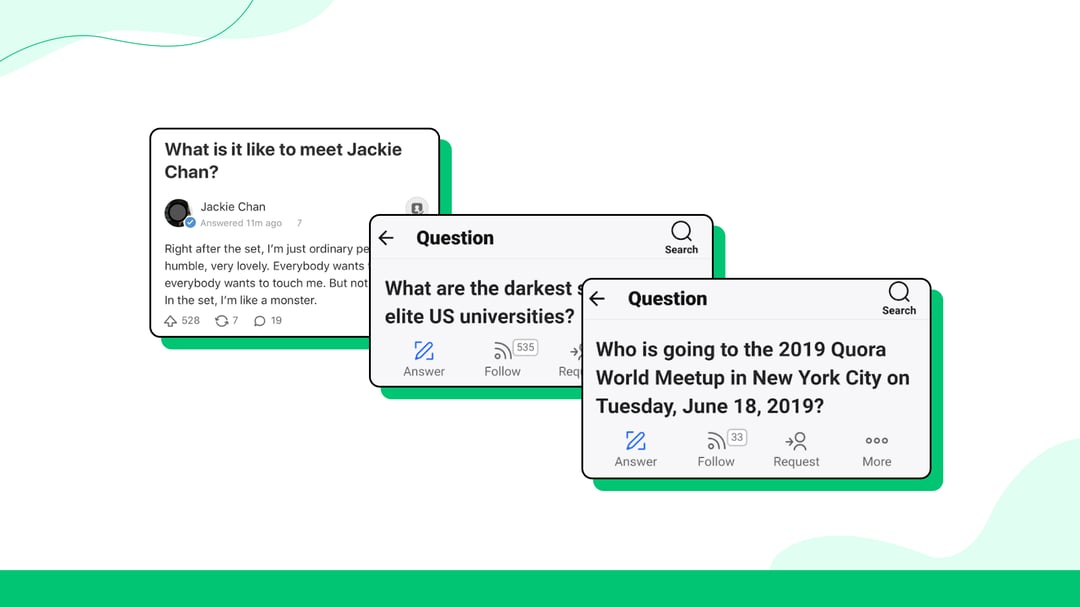Open More options on the Quora Meetup question
The height and width of the screenshot is (607, 1080).
coord(877,449)
